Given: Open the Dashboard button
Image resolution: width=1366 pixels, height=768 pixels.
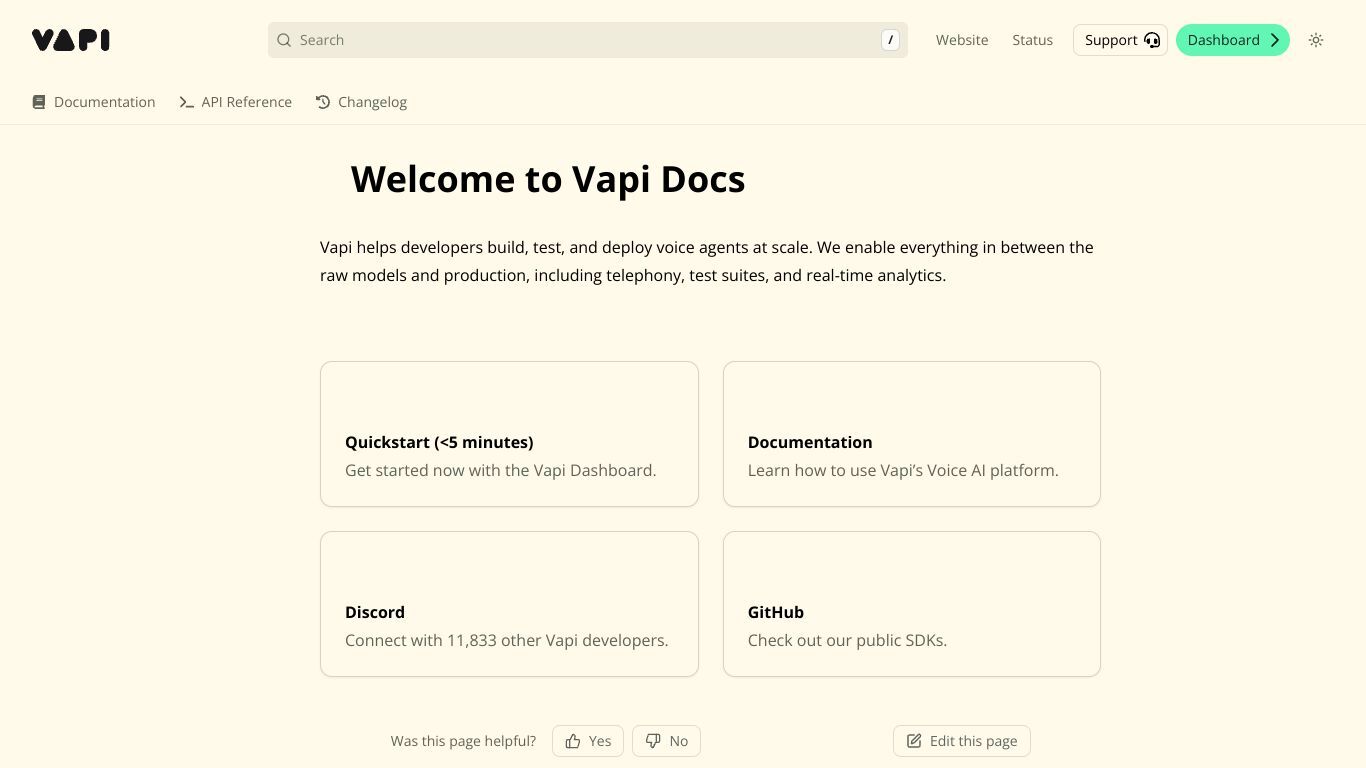Looking at the screenshot, I should (x=1233, y=40).
